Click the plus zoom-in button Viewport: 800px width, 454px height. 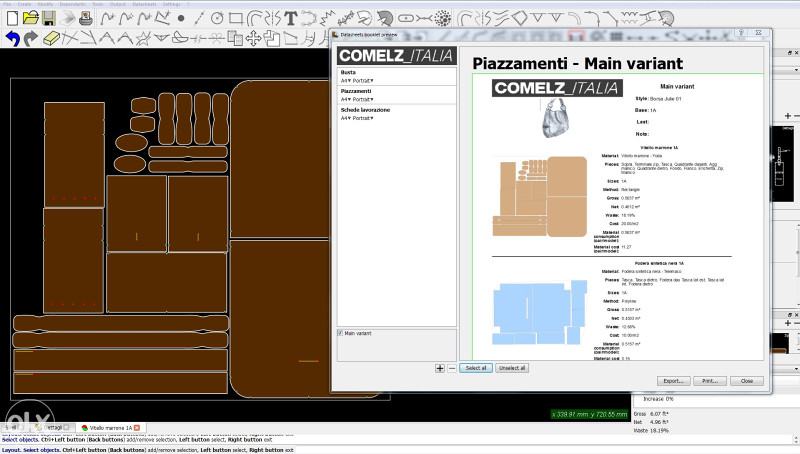440,368
